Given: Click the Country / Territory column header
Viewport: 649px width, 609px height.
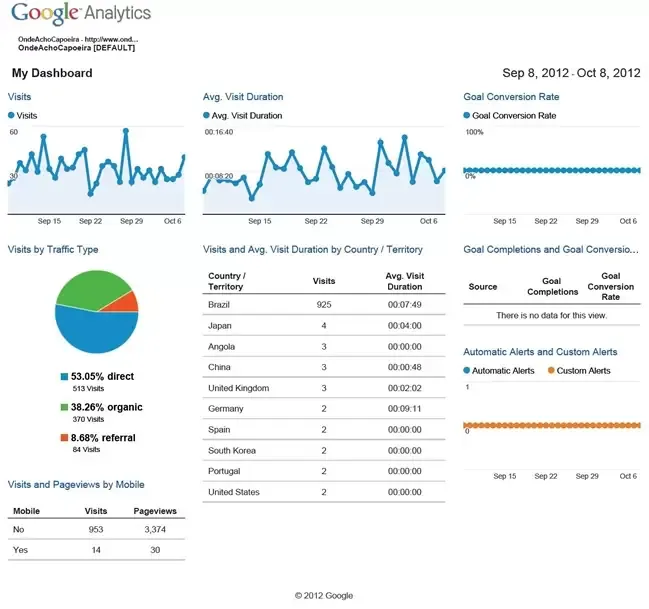Looking at the screenshot, I should coord(227,281).
